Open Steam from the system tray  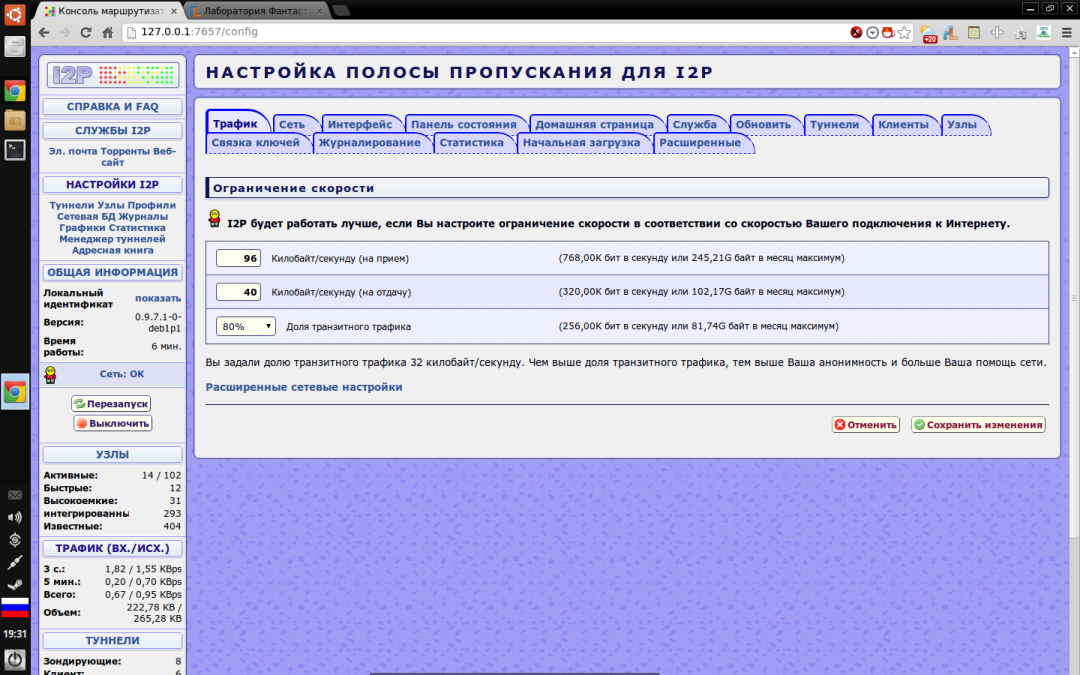[x=15, y=585]
